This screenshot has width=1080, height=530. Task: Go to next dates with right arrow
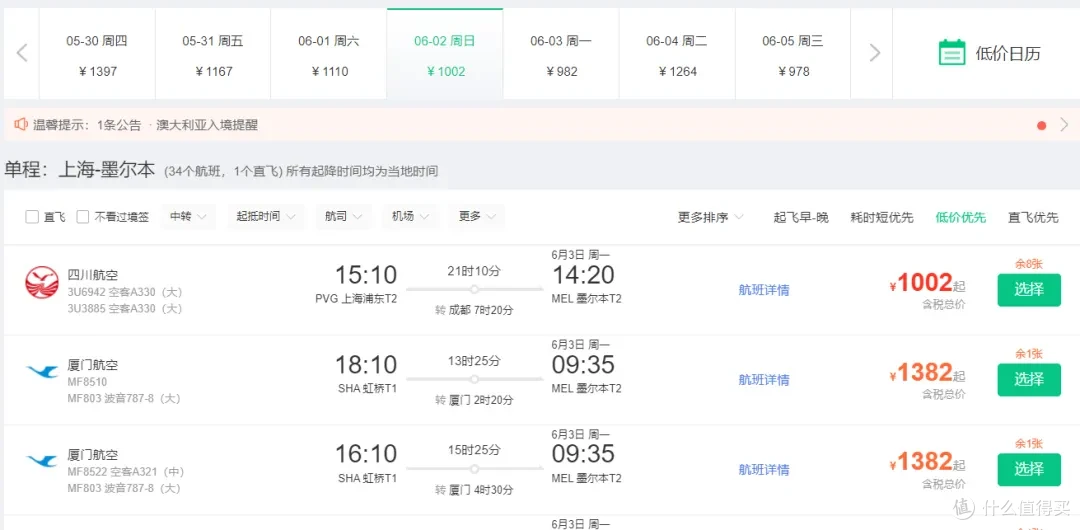(x=875, y=53)
